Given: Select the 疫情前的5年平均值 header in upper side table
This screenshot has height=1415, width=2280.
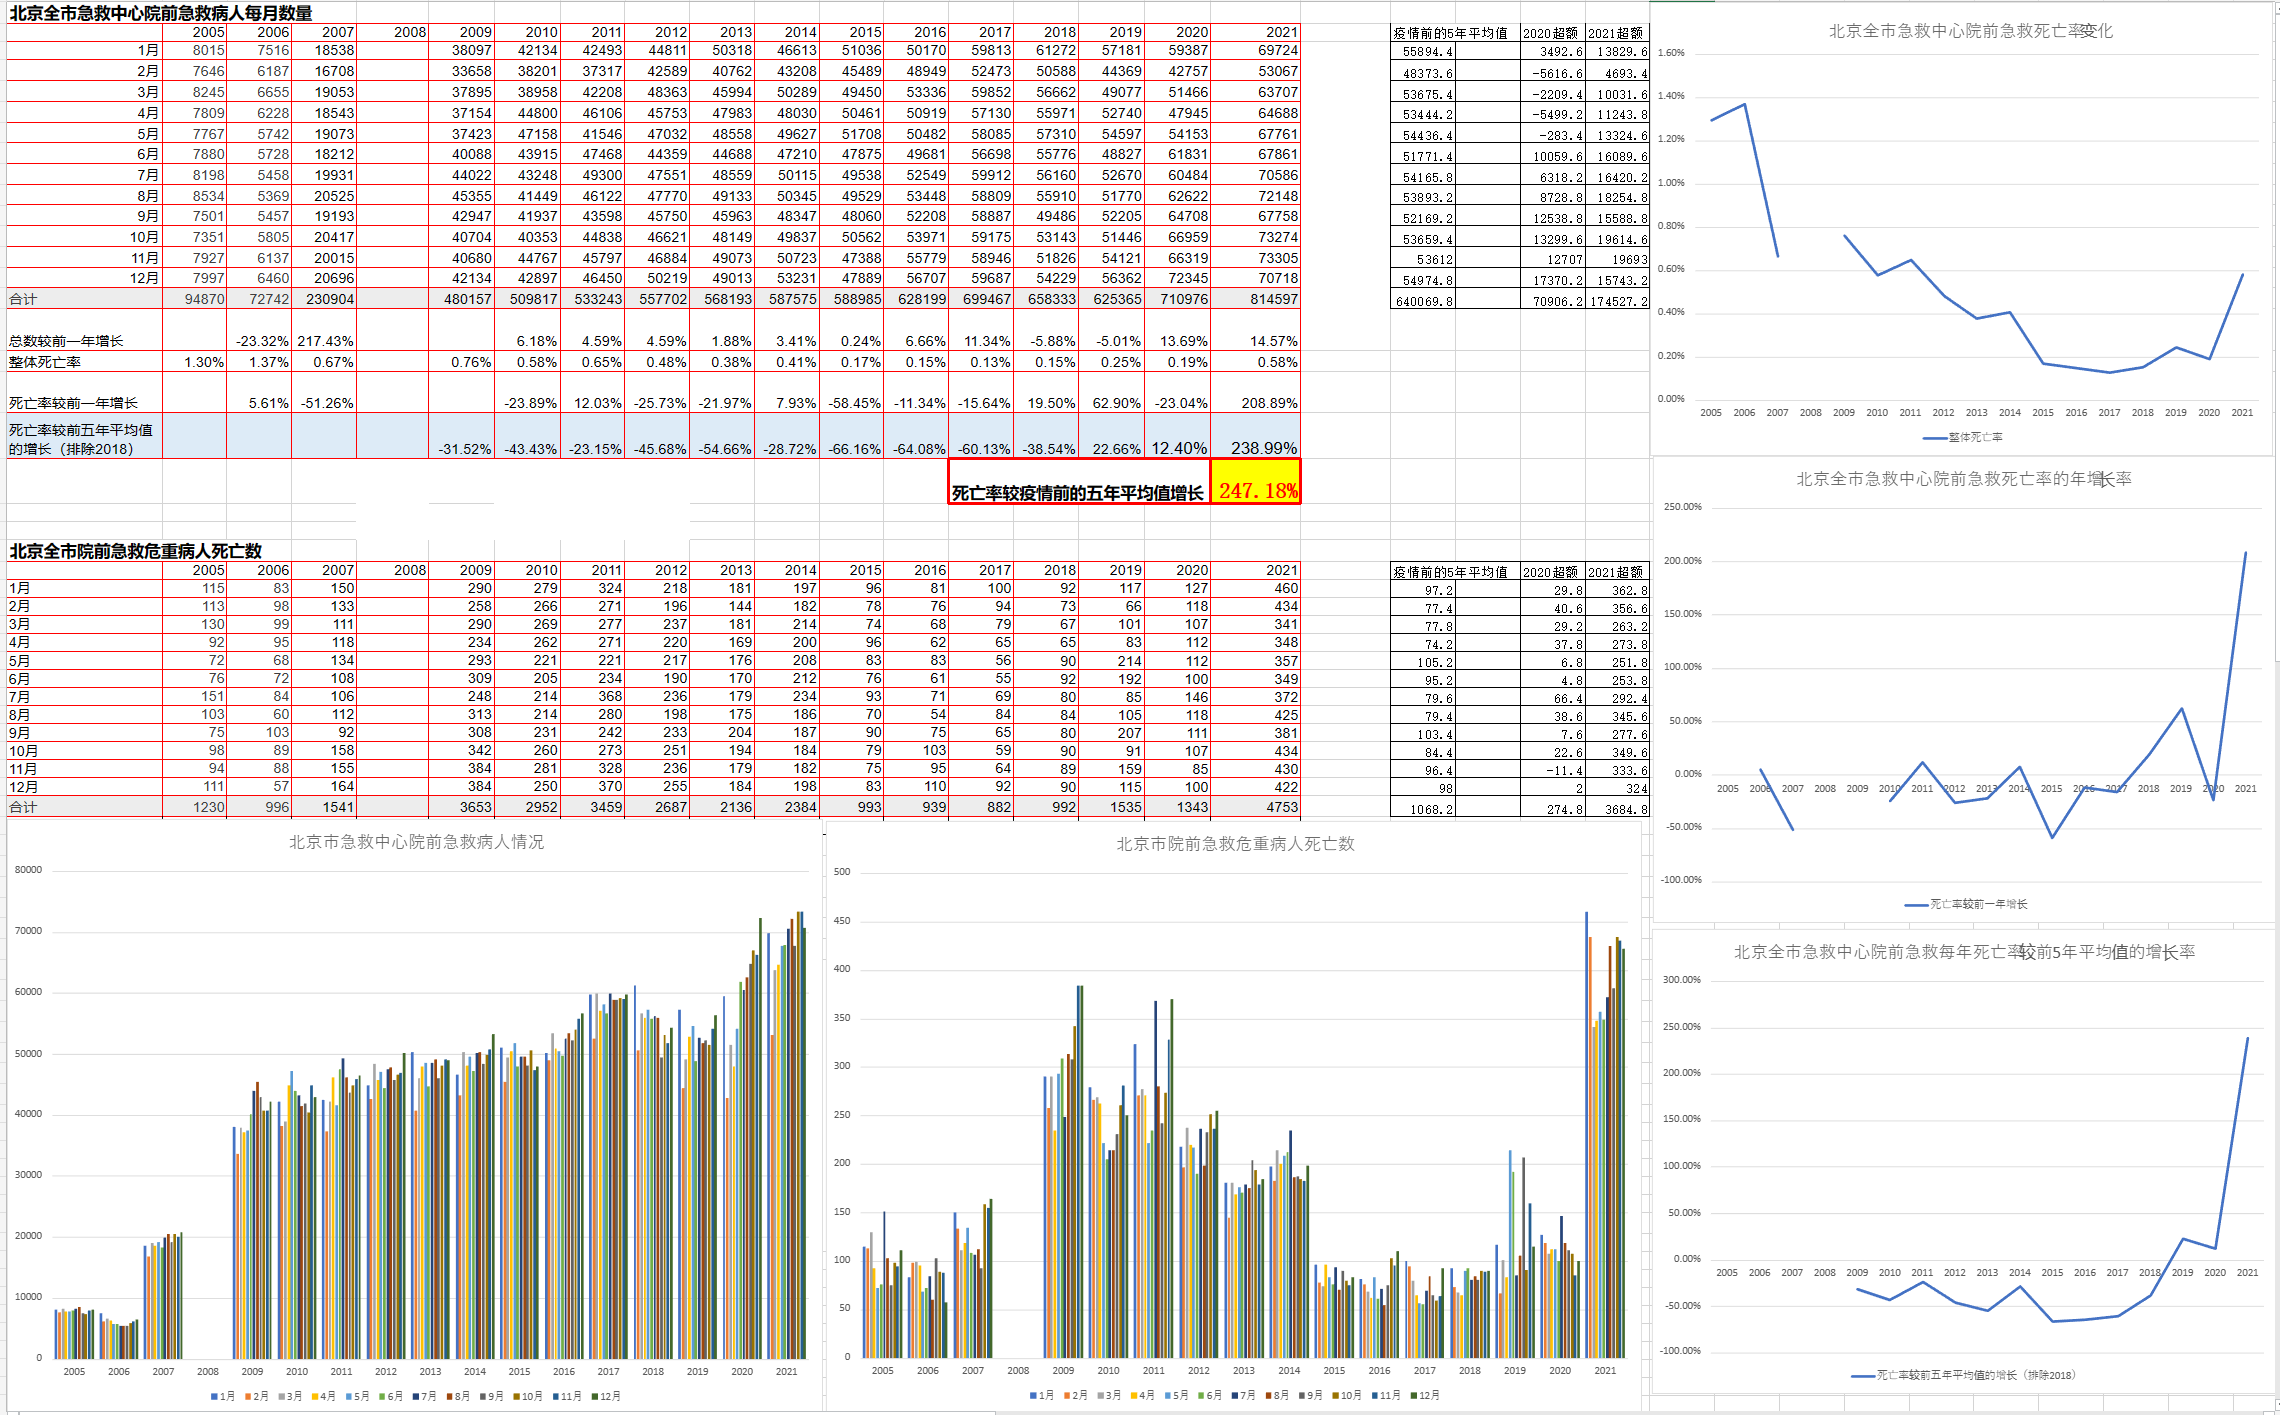Looking at the screenshot, I should [x=1450, y=33].
